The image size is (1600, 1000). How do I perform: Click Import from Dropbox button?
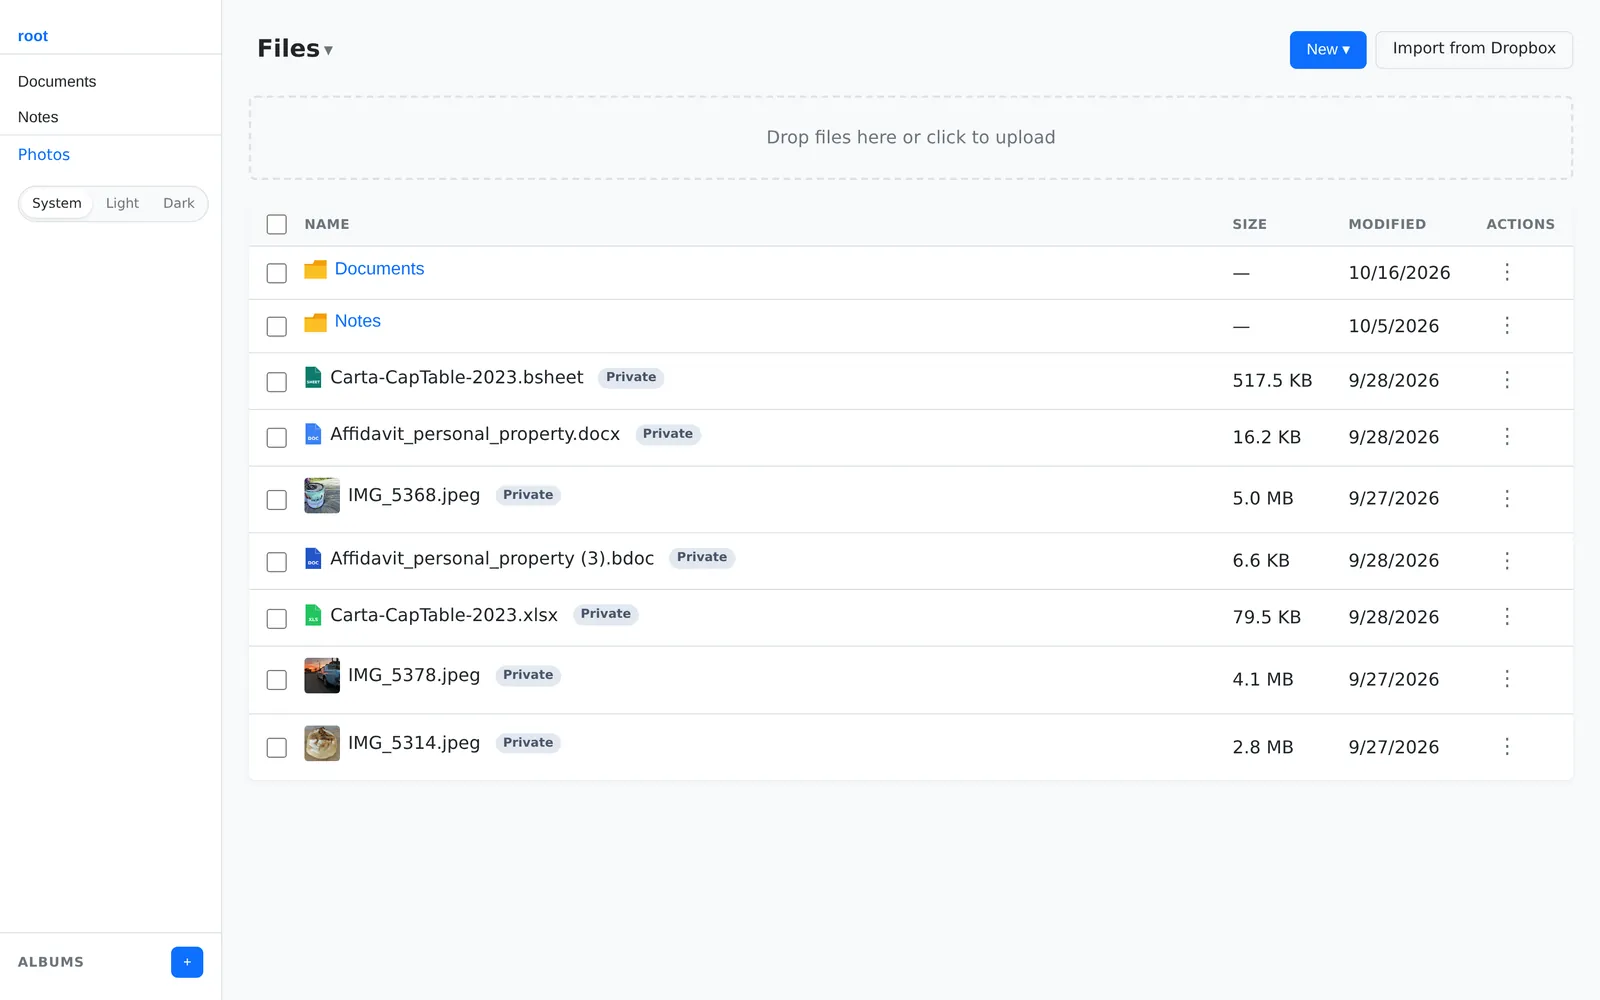(x=1474, y=50)
